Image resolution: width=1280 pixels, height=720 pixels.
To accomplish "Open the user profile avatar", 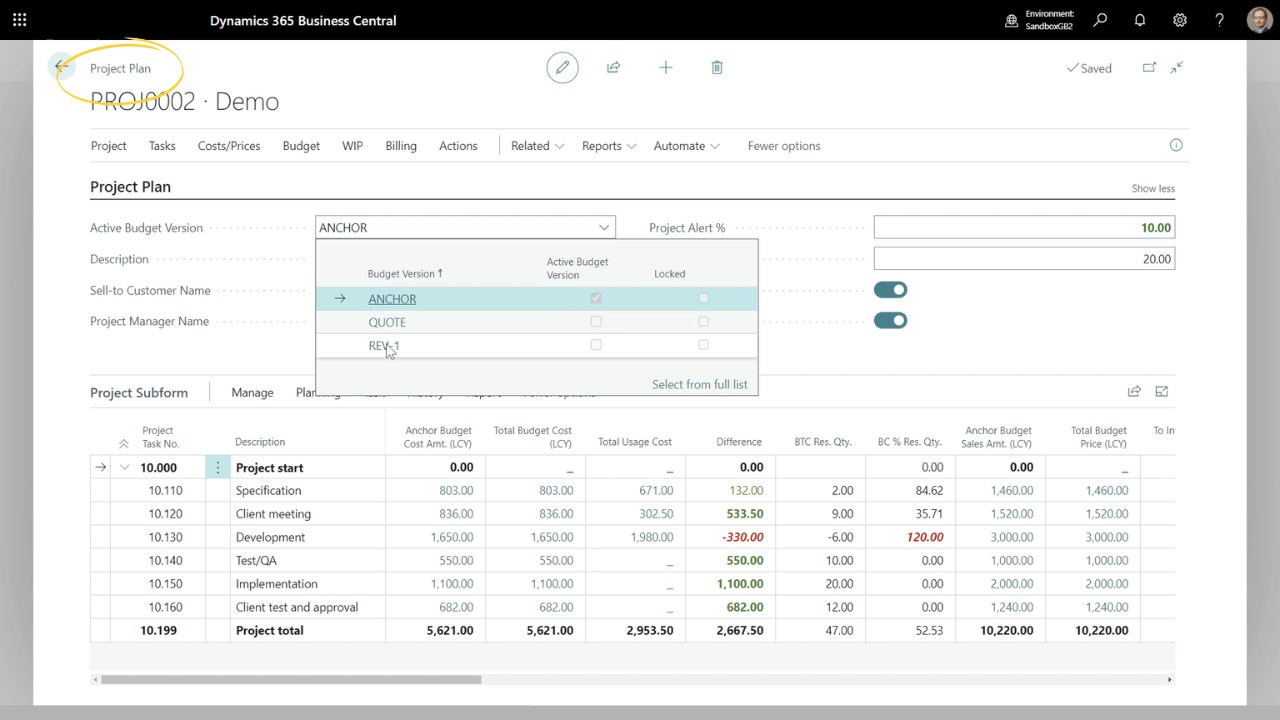I will [1259, 20].
